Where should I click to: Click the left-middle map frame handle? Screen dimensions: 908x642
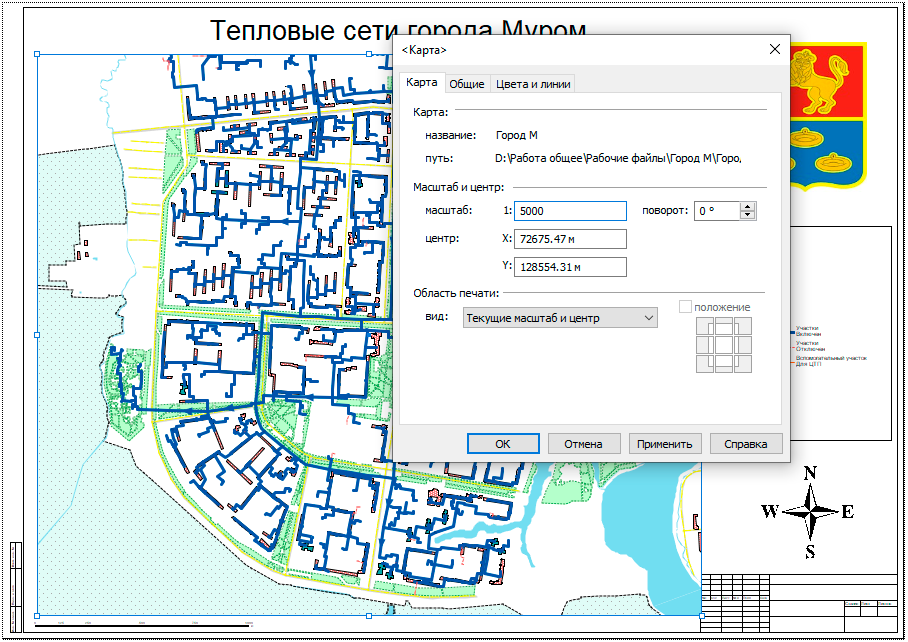click(x=37, y=334)
